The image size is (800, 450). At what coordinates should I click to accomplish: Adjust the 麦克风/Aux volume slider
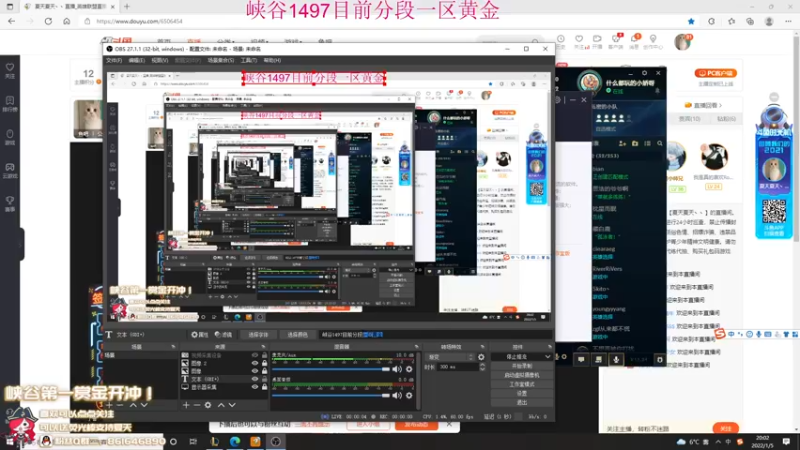[331, 369]
